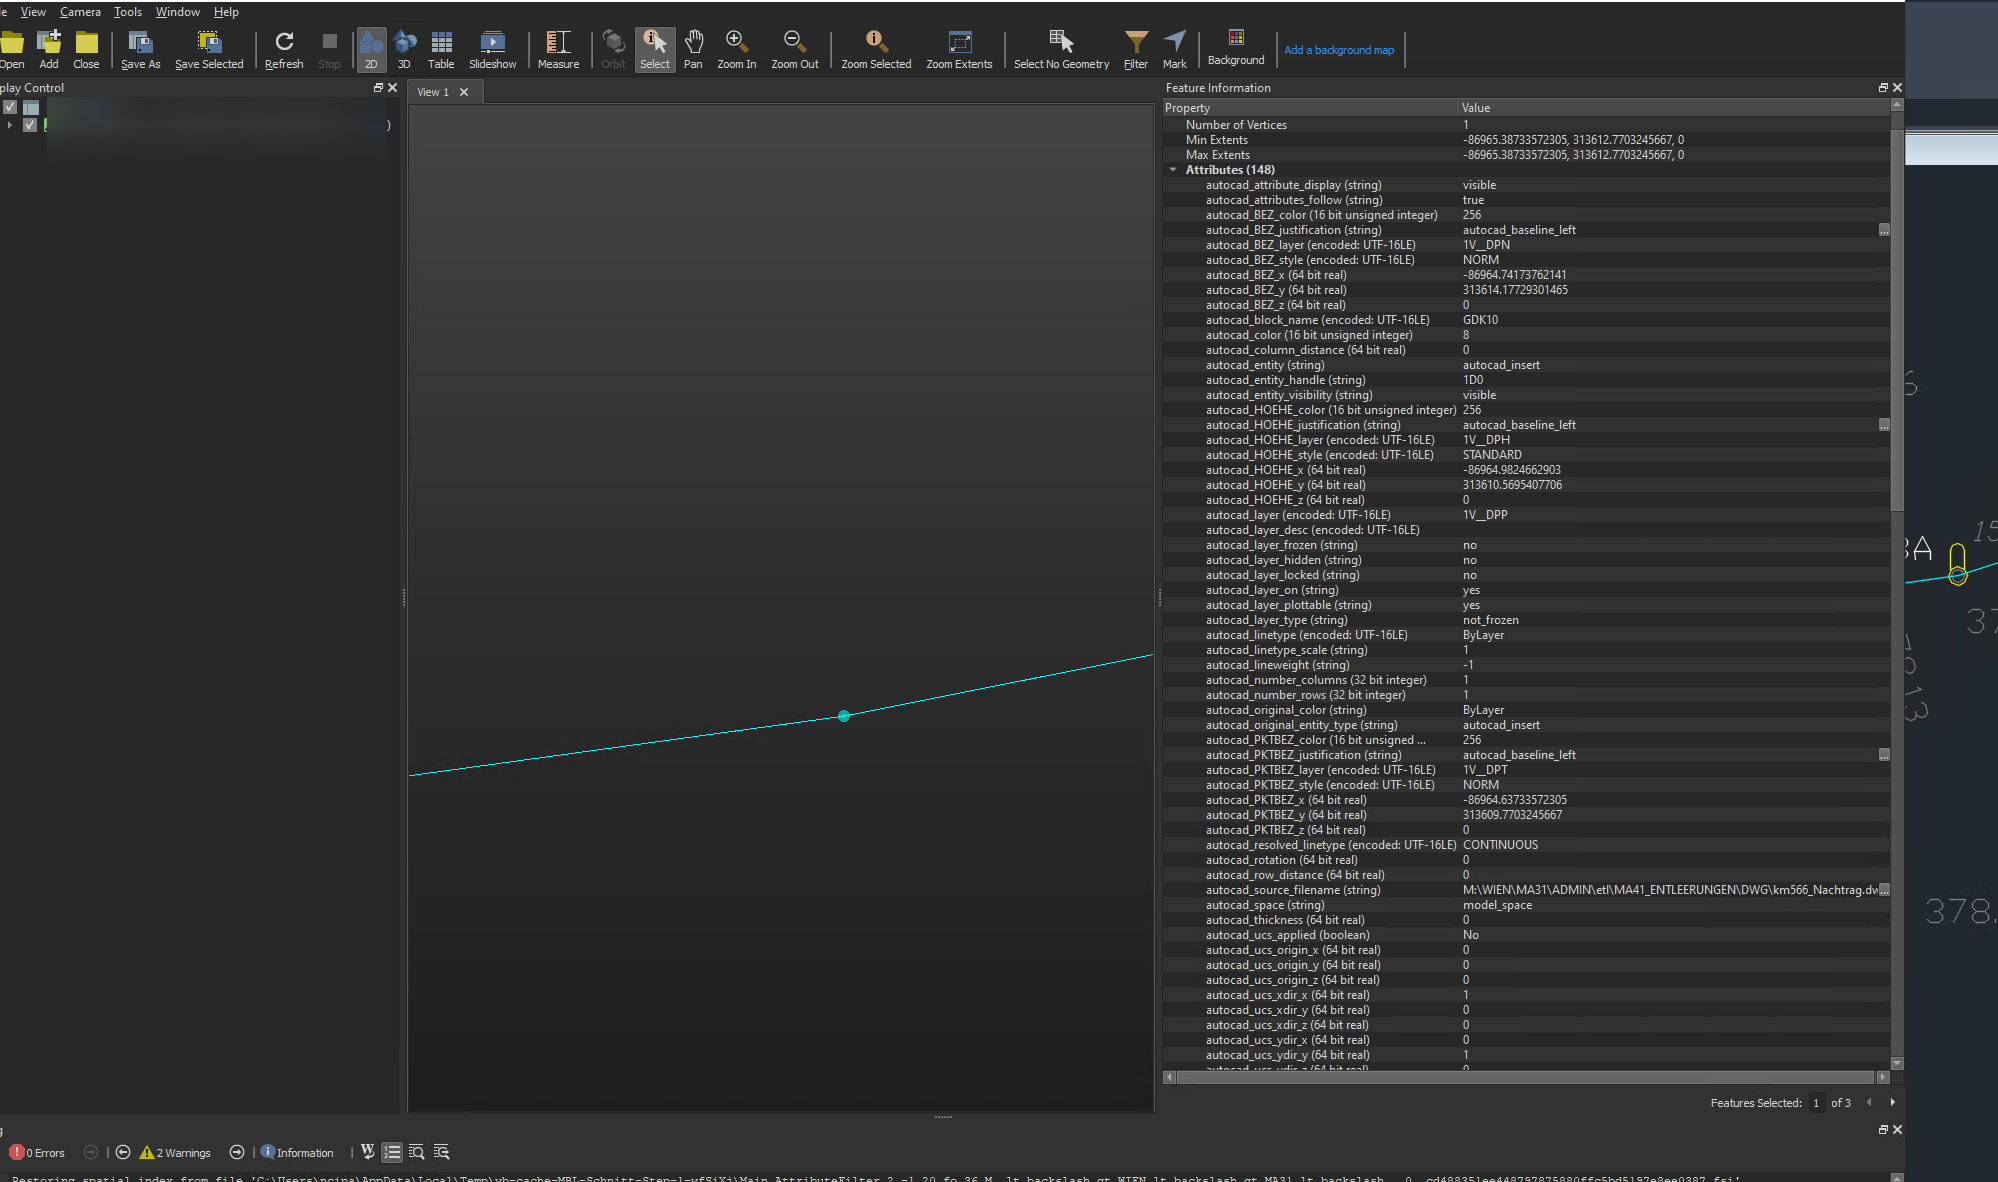Click the Property column header
This screenshot has height=1182, width=1998.
point(1310,108)
